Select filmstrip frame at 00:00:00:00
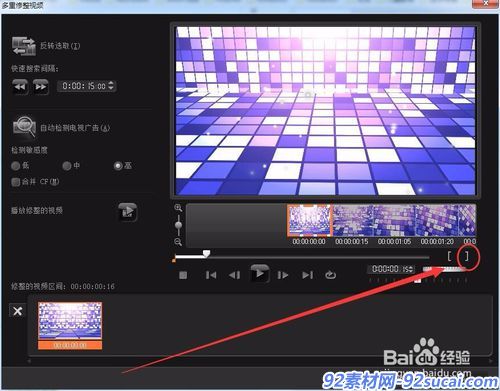 point(309,221)
